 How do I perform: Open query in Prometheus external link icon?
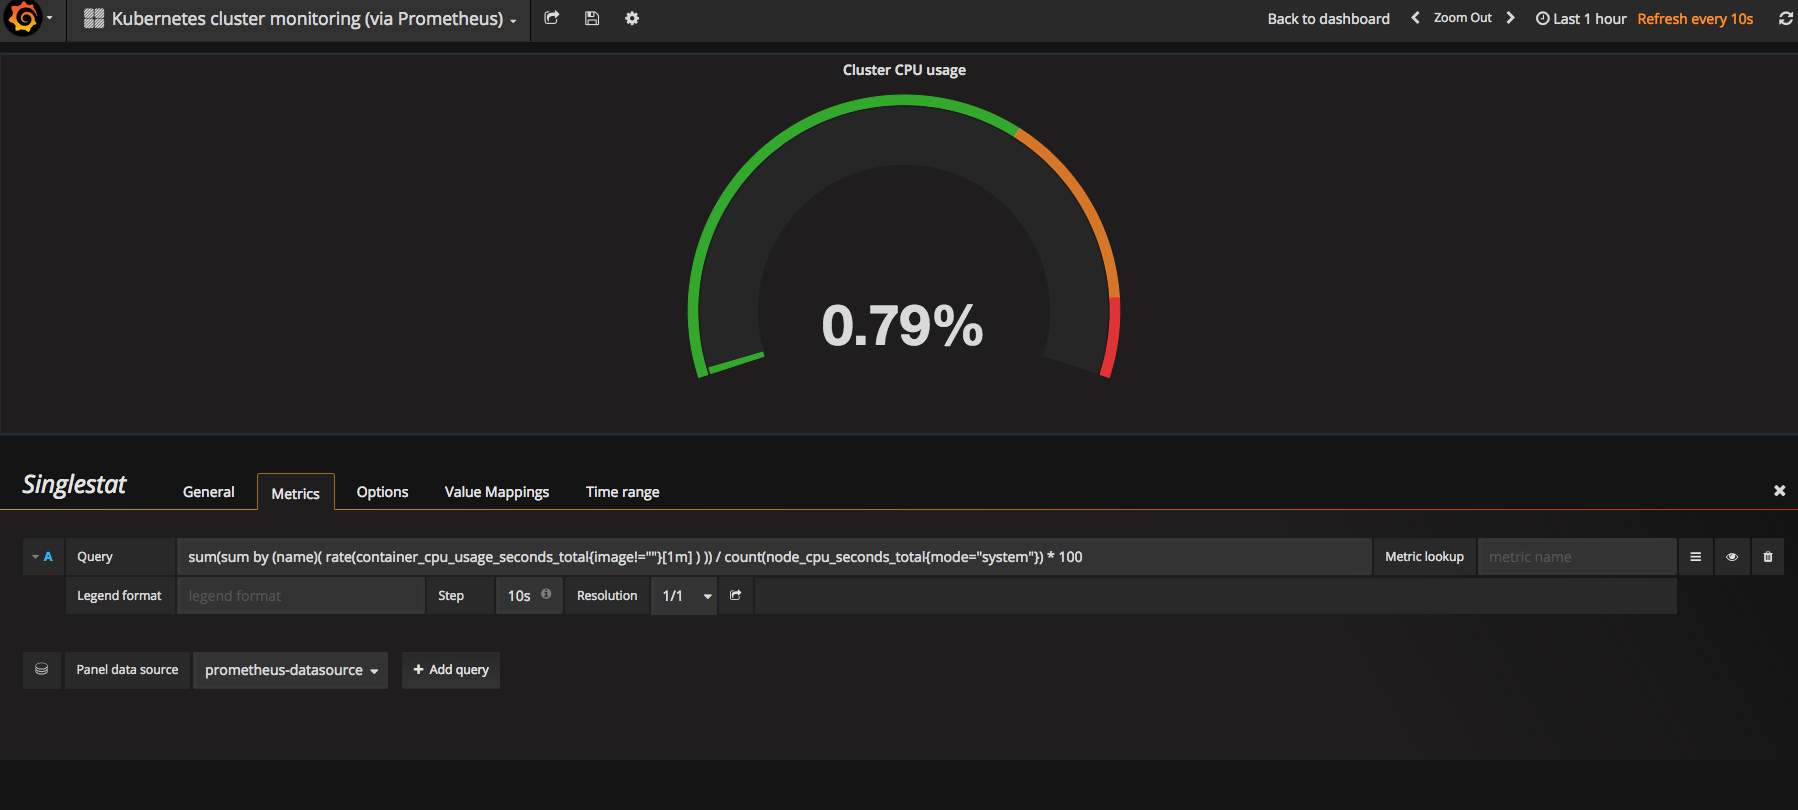pos(736,595)
